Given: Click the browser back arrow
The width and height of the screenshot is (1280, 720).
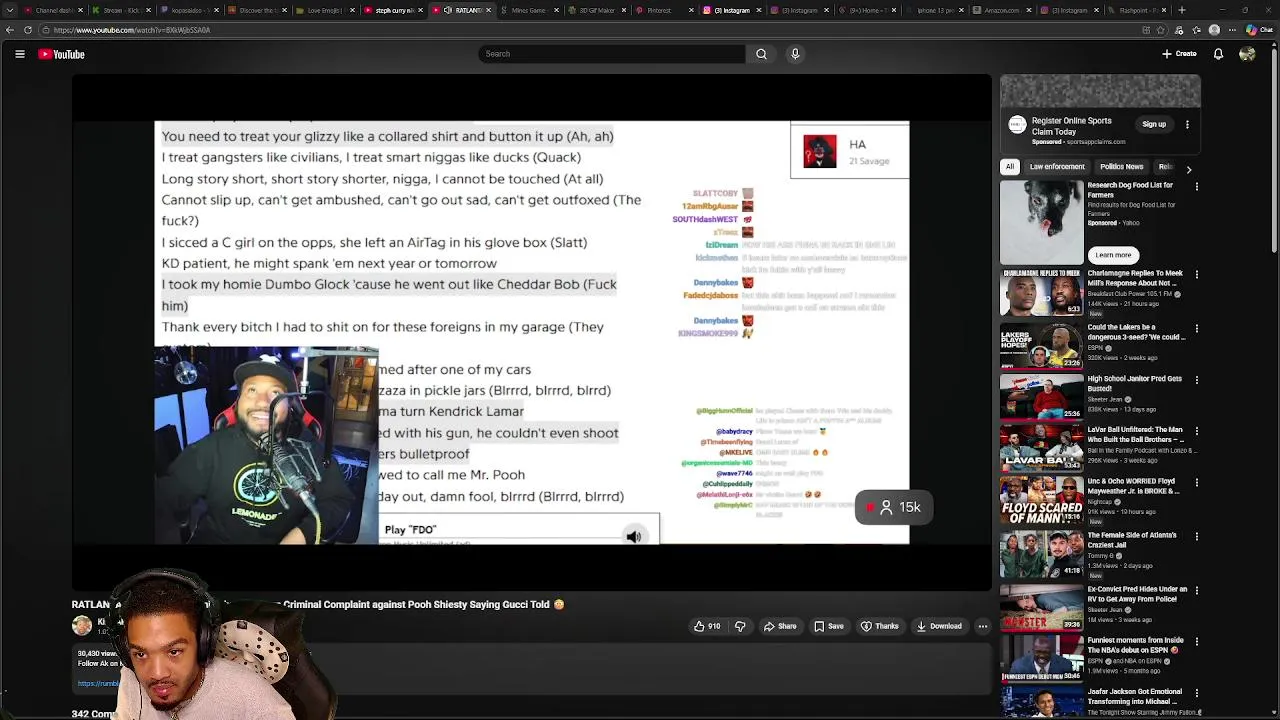Looking at the screenshot, I should (9, 30).
